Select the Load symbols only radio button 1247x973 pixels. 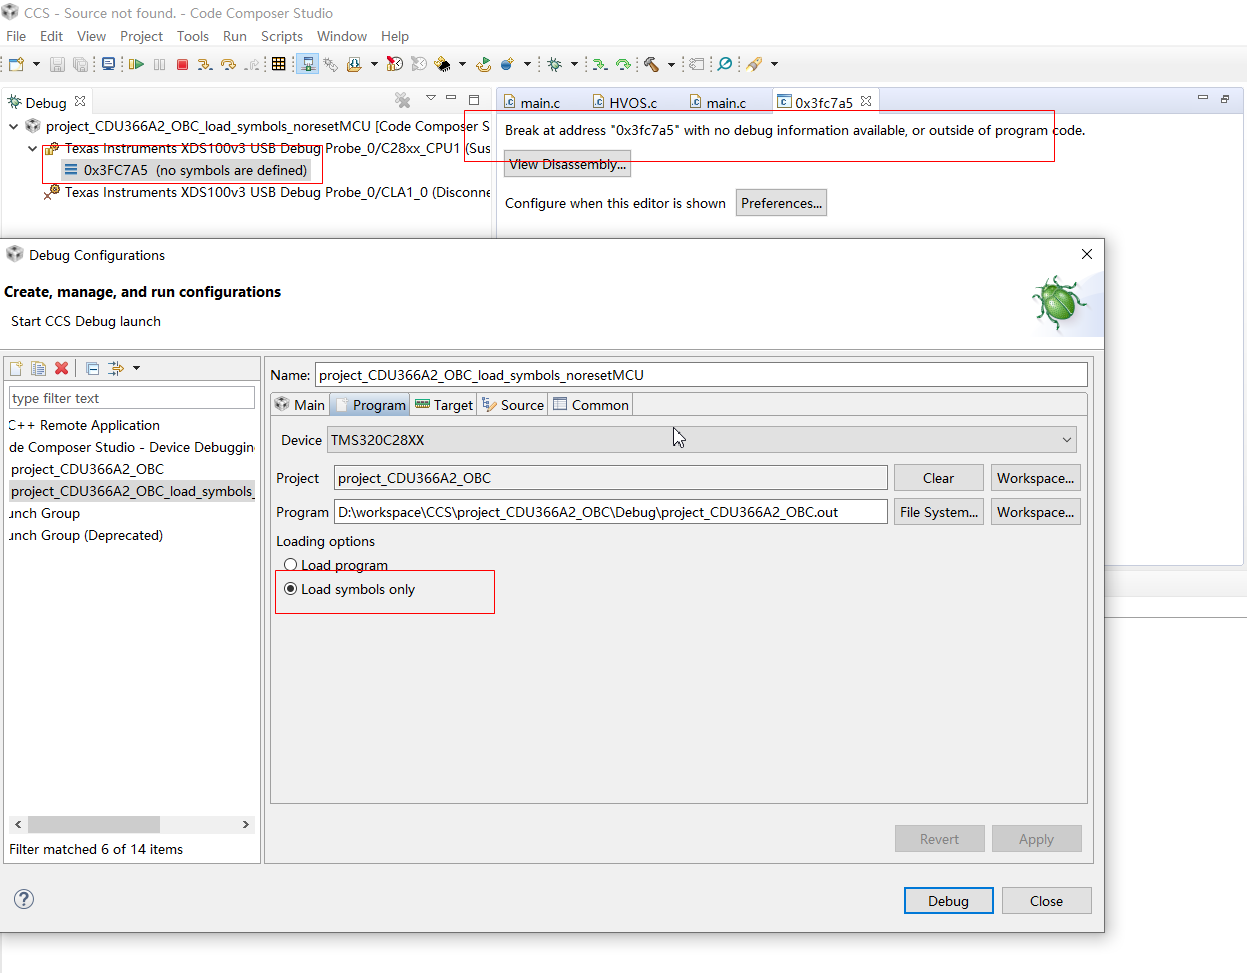click(x=291, y=589)
